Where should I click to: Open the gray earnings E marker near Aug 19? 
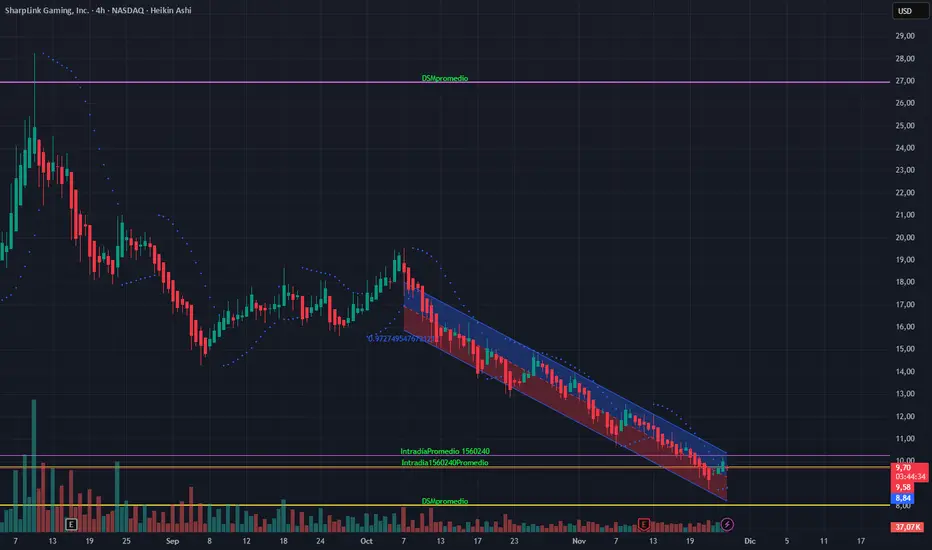click(x=71, y=524)
